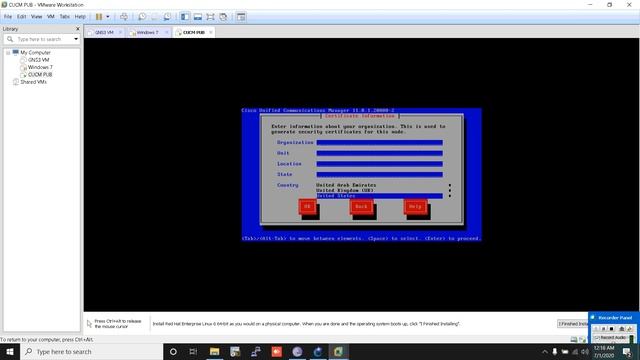
Task: Open the Snapshot Manager toolbar icon
Action: click(167, 17)
